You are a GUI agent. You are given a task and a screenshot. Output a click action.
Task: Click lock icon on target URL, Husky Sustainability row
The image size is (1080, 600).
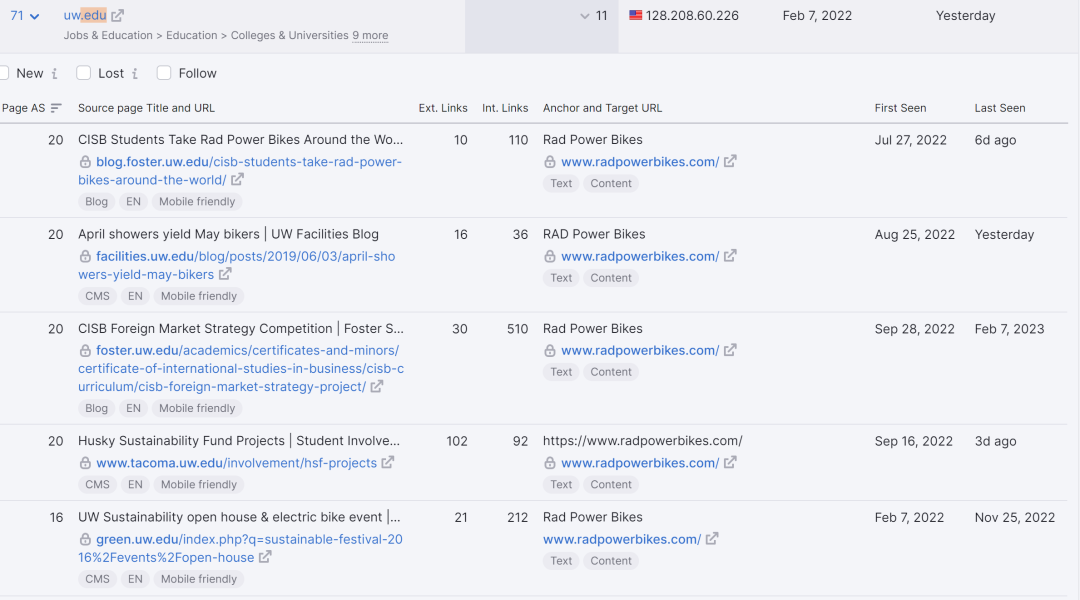pos(550,463)
